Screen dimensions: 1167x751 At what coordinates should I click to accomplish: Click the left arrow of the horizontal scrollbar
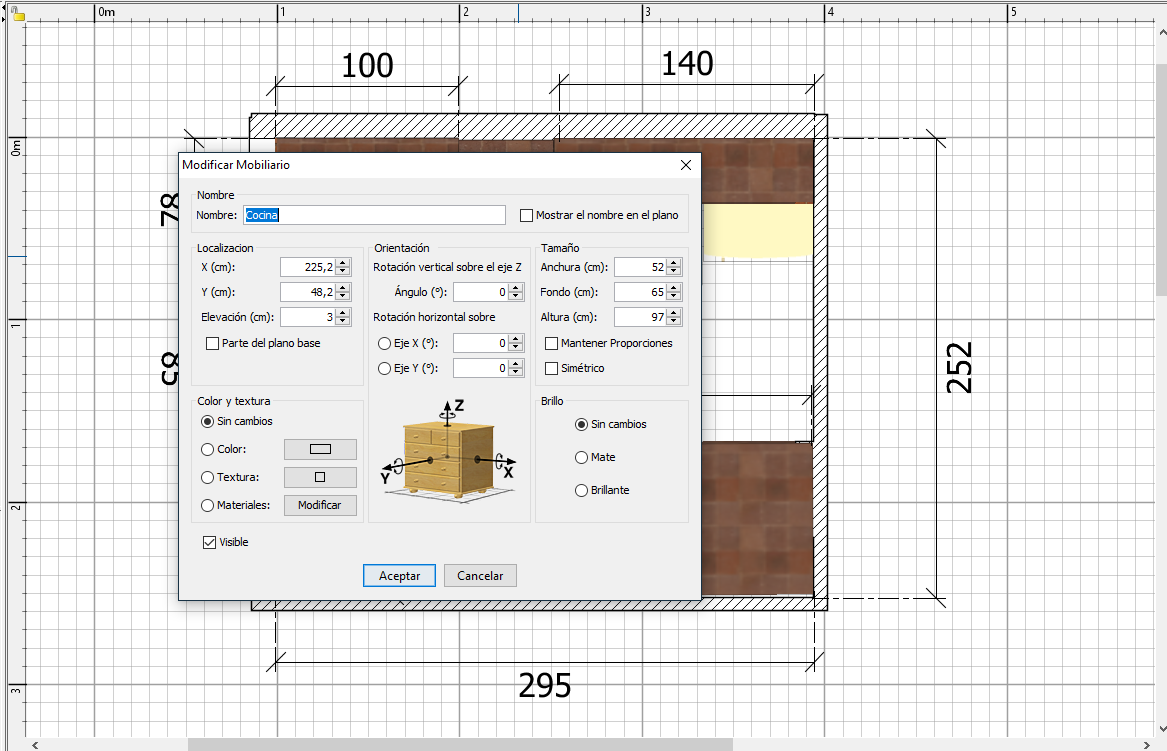pos(36,744)
